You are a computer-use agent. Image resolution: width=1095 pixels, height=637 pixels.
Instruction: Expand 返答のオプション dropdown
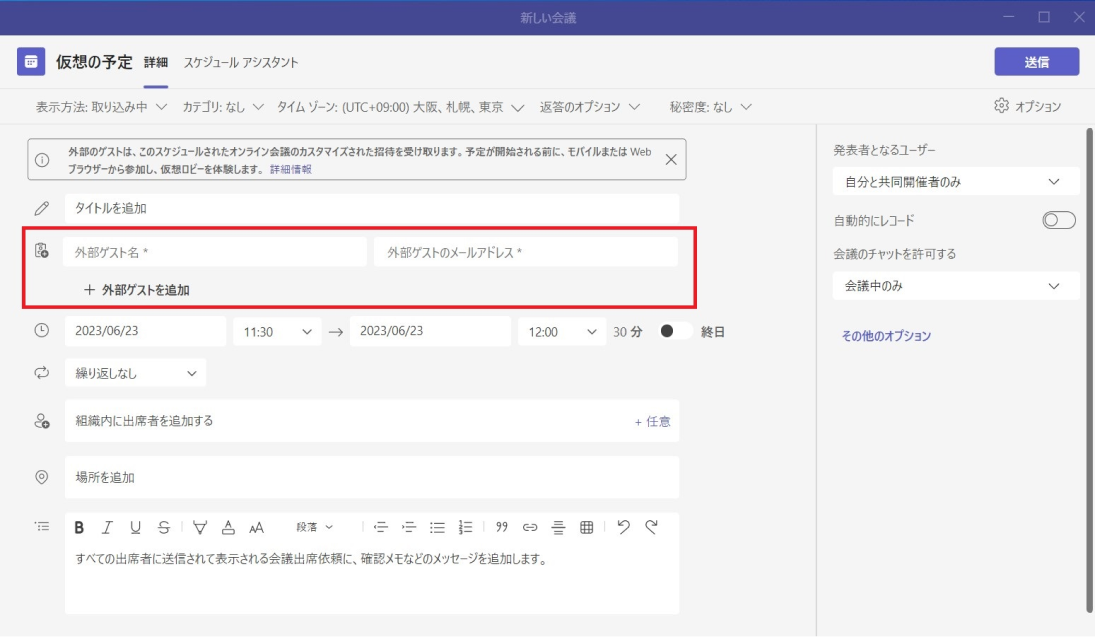pos(589,107)
